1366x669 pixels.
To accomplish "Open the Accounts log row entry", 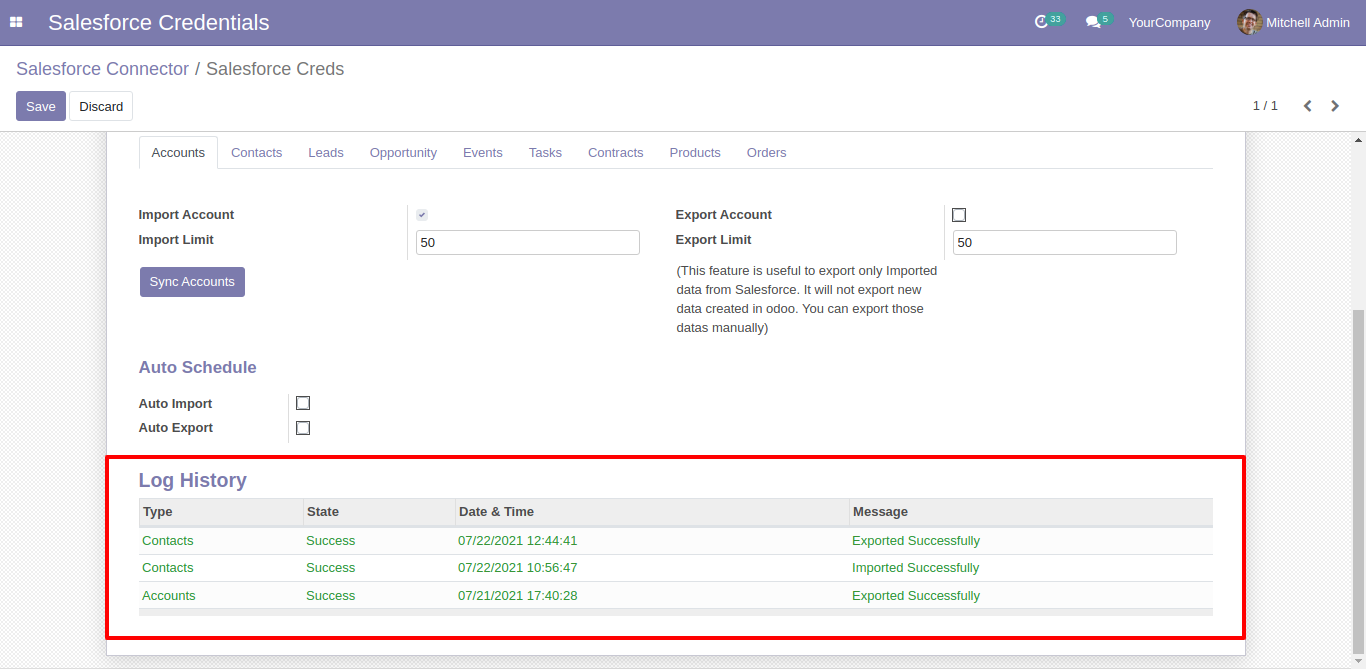I will [676, 596].
